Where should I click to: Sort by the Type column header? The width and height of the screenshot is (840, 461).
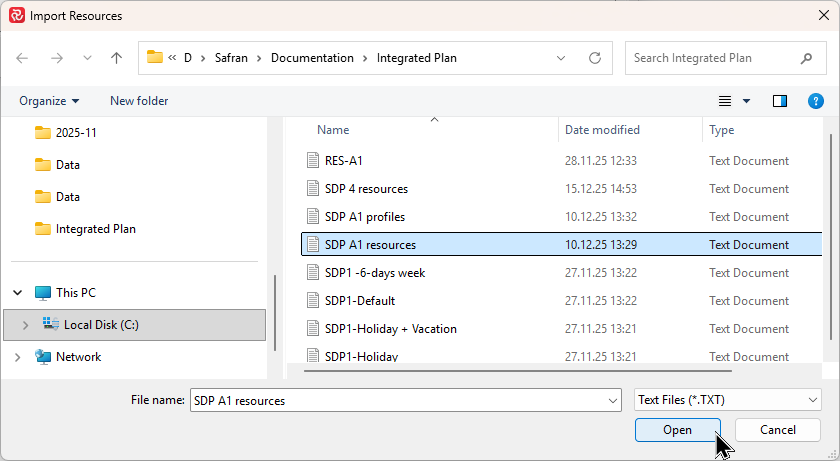tap(722, 130)
